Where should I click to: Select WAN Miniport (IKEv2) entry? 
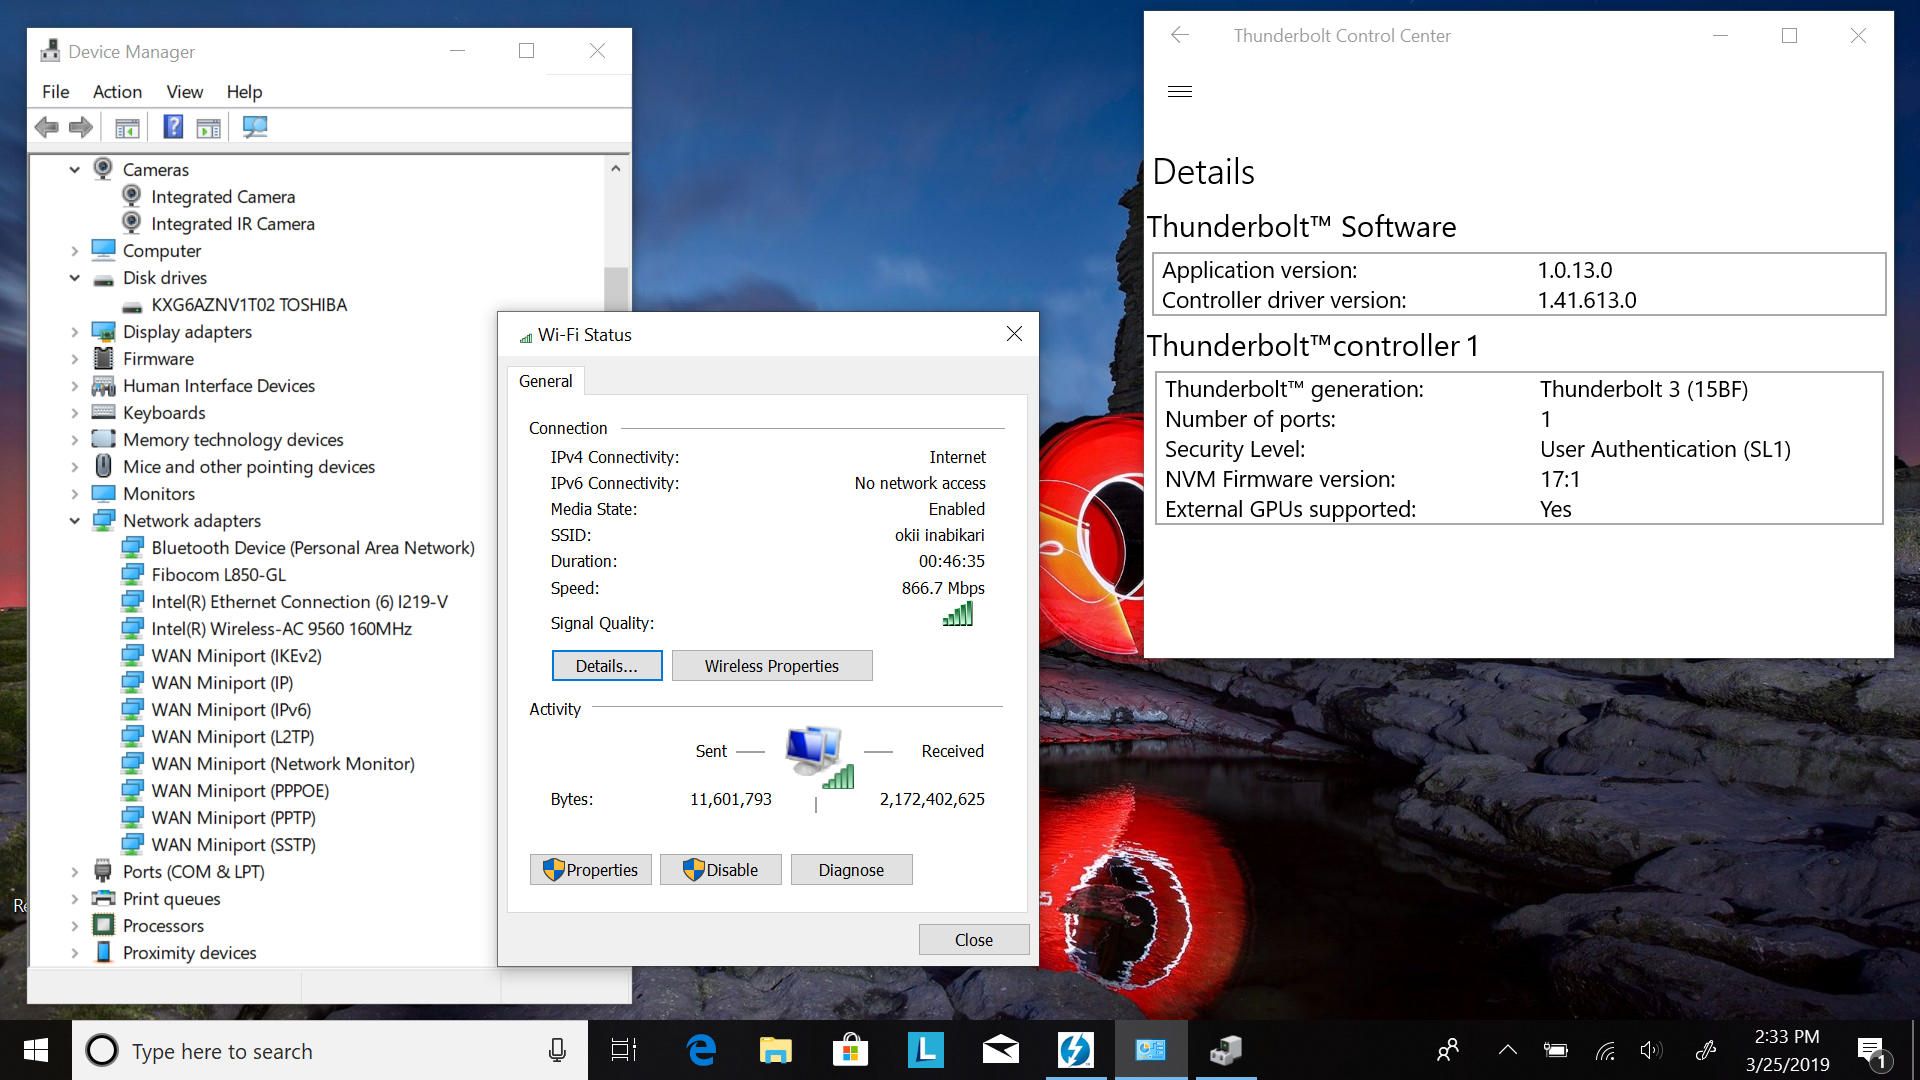(x=236, y=656)
